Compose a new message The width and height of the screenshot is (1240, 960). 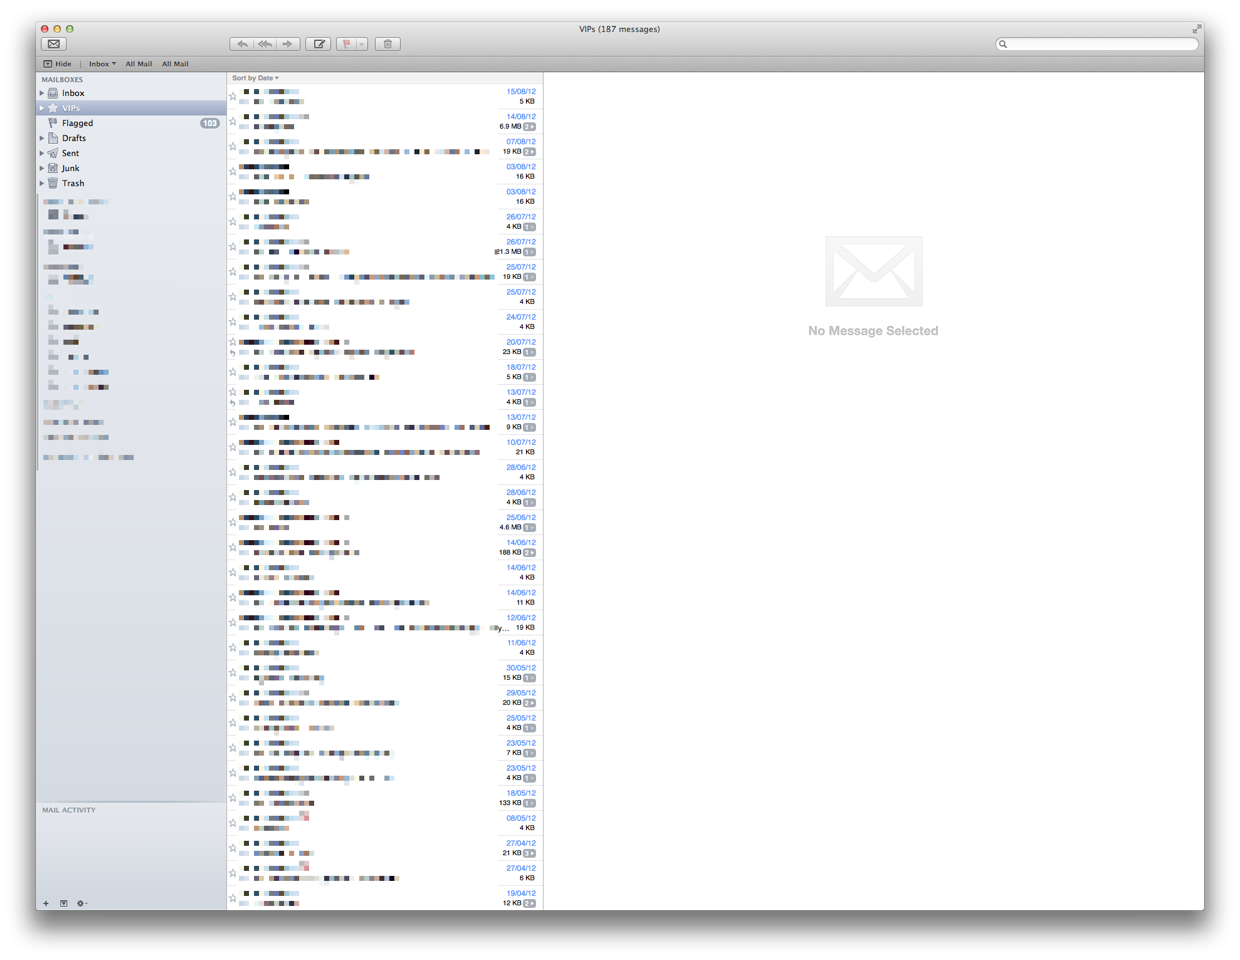tap(318, 44)
